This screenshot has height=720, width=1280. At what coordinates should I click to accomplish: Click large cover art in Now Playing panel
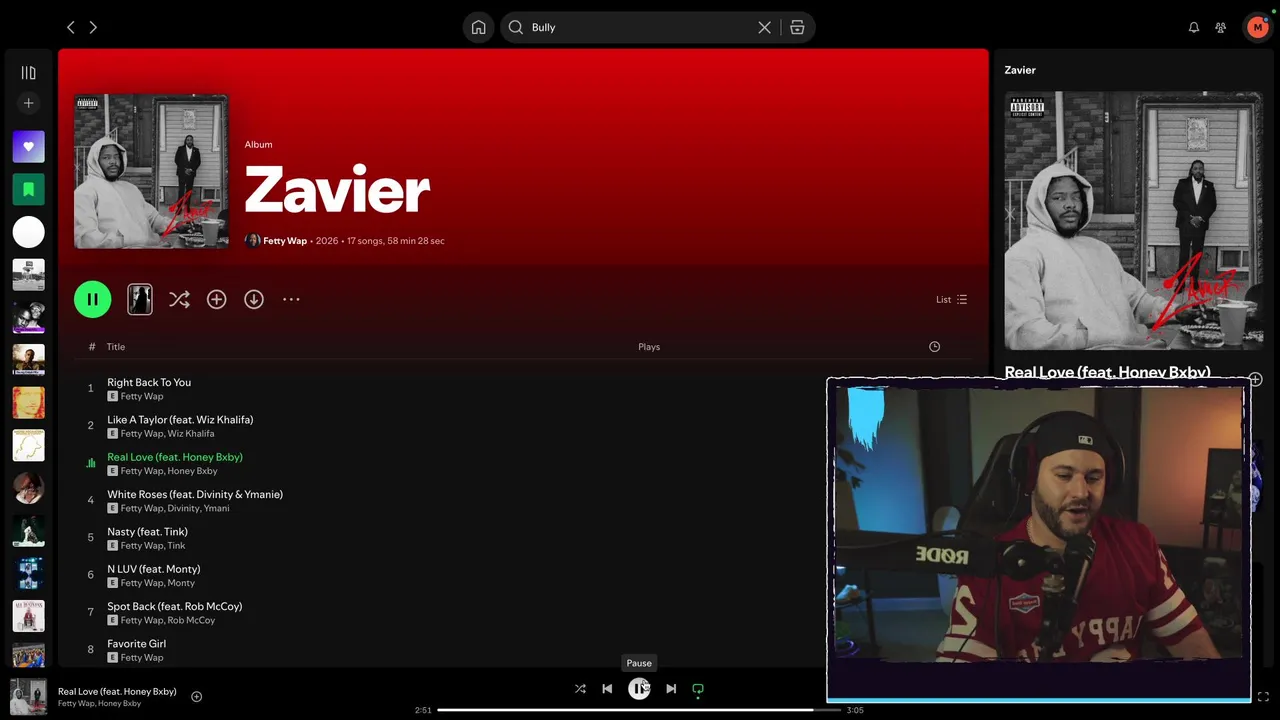coord(1133,221)
